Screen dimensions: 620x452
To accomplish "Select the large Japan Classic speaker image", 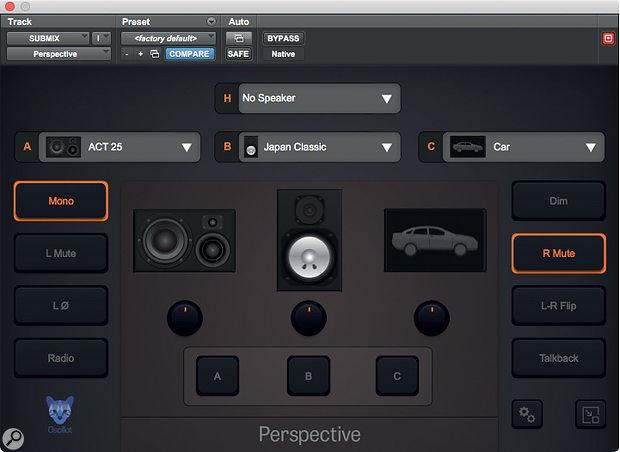I will 309,240.
